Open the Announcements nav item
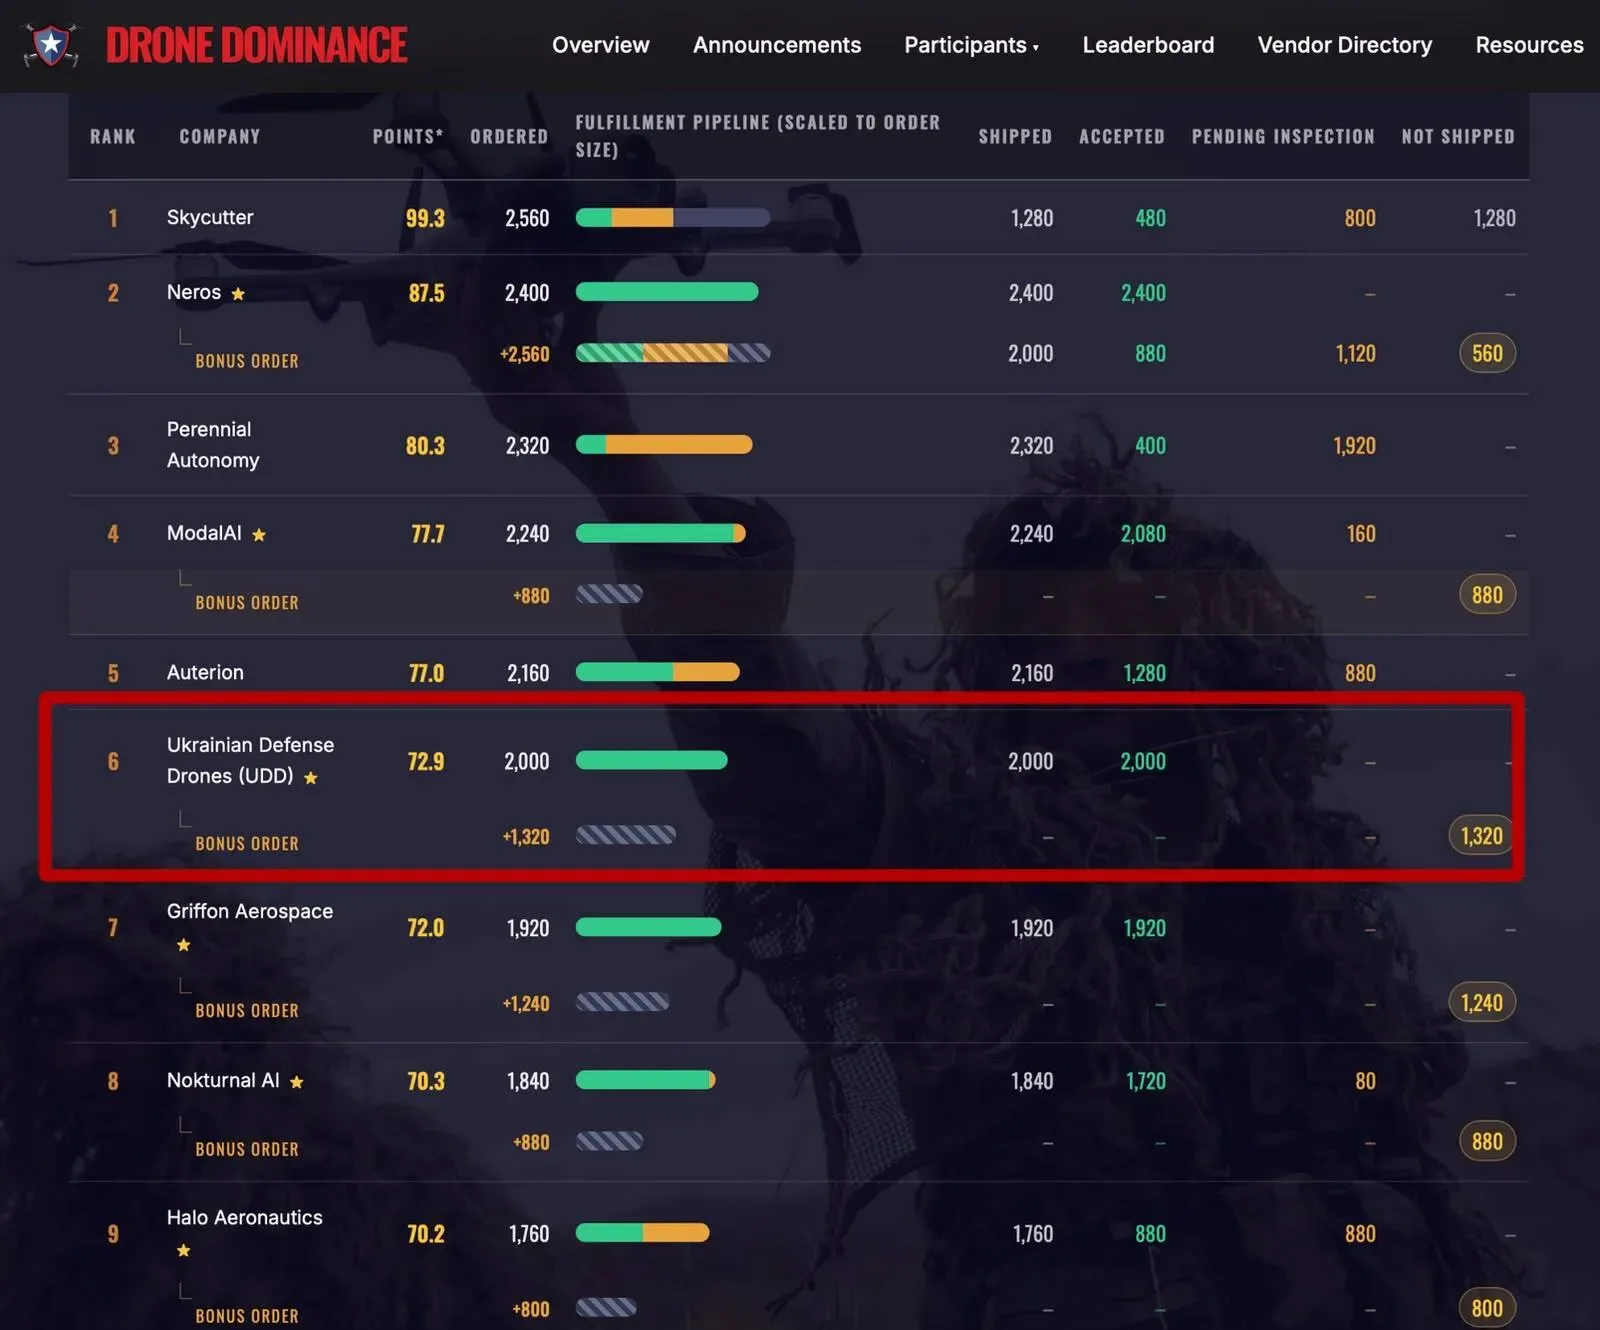Image resolution: width=1600 pixels, height=1330 pixels. (x=776, y=45)
